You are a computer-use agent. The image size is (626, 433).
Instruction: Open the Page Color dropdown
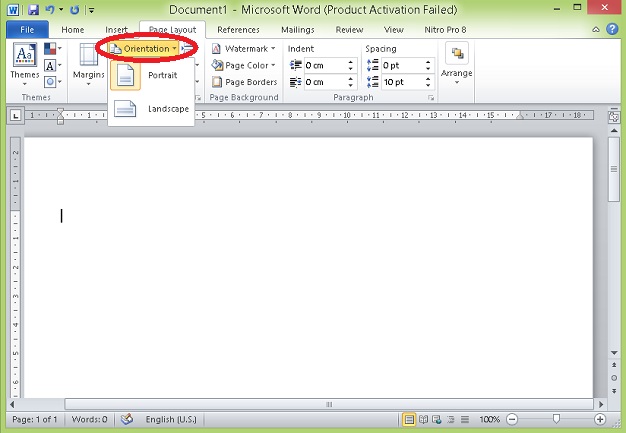(x=244, y=65)
